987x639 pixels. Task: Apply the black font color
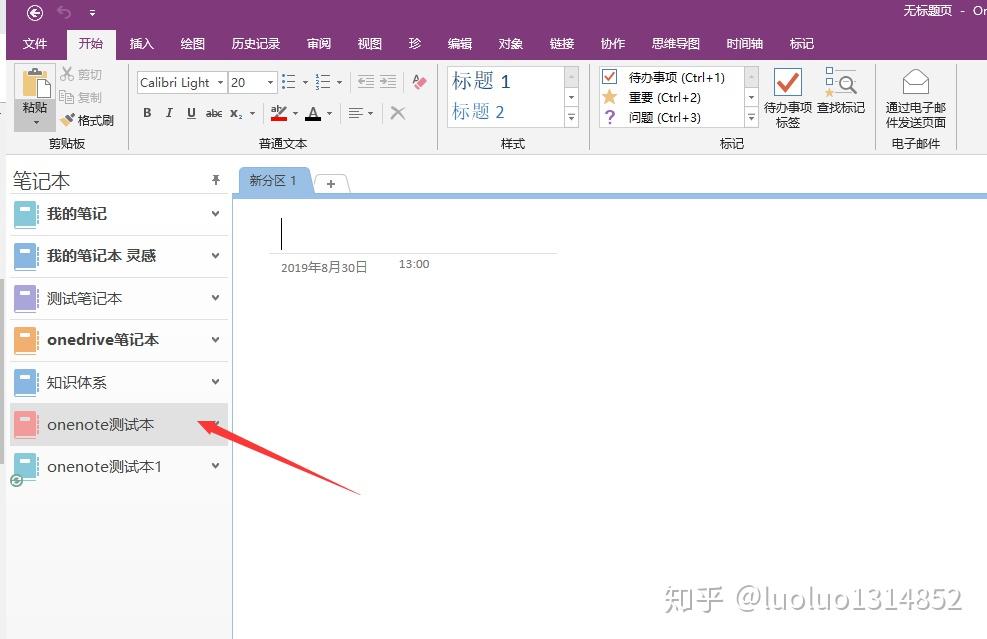click(313, 113)
